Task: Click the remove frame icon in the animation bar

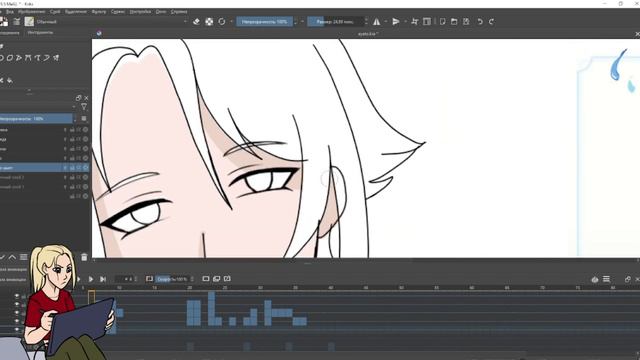Action: tap(227, 279)
